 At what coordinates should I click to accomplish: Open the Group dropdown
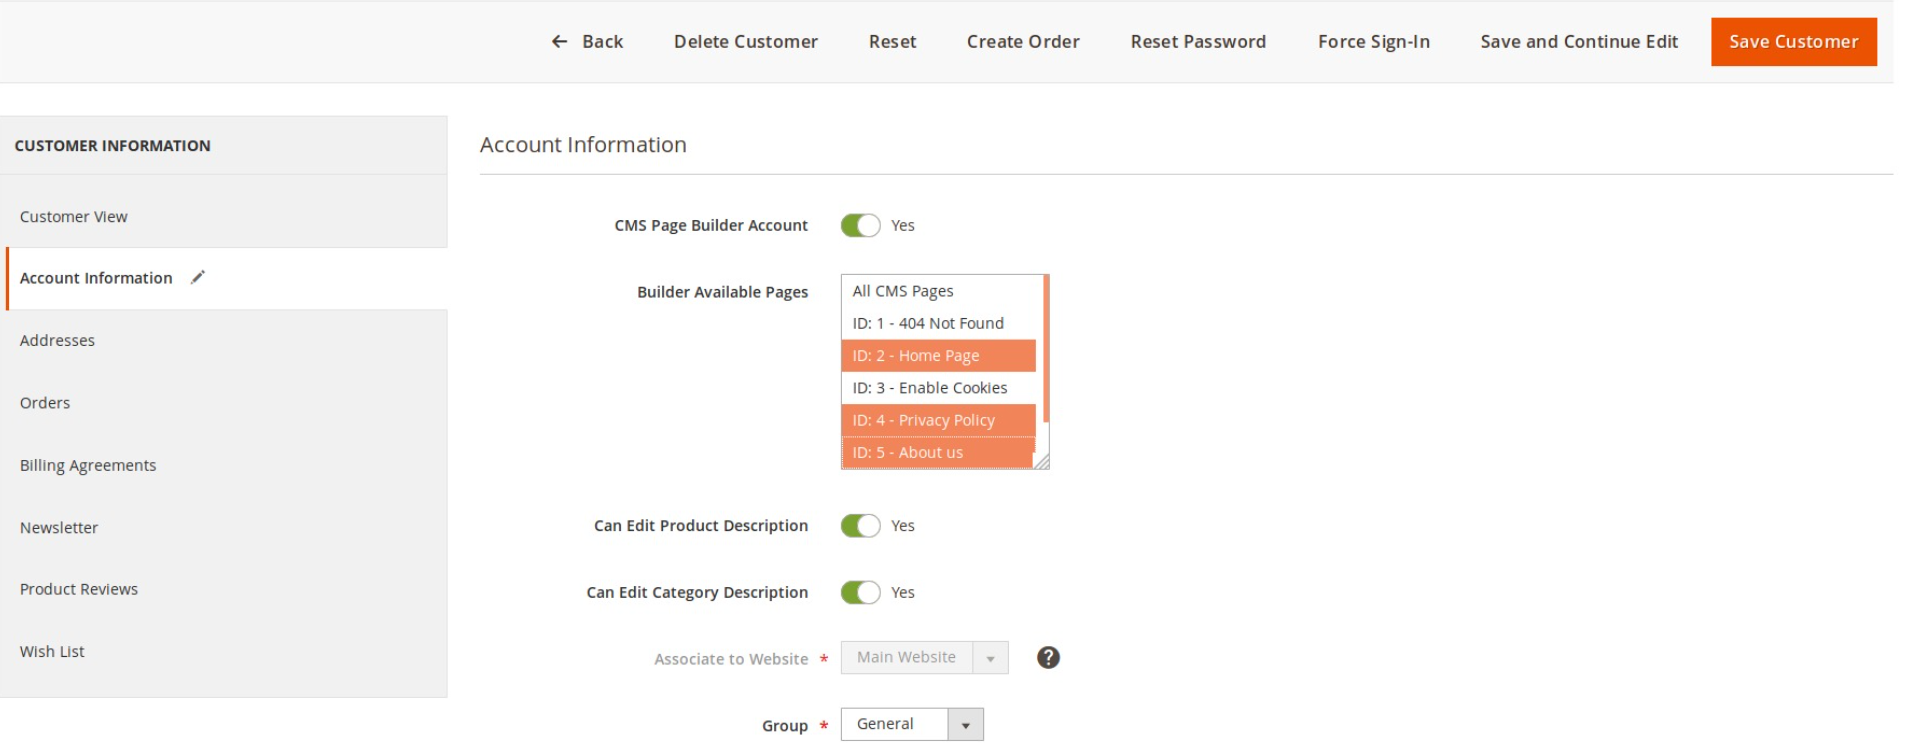[911, 724]
